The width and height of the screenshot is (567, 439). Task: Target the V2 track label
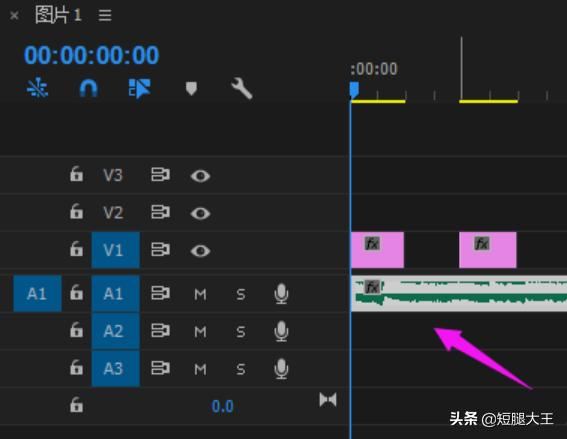coord(113,213)
